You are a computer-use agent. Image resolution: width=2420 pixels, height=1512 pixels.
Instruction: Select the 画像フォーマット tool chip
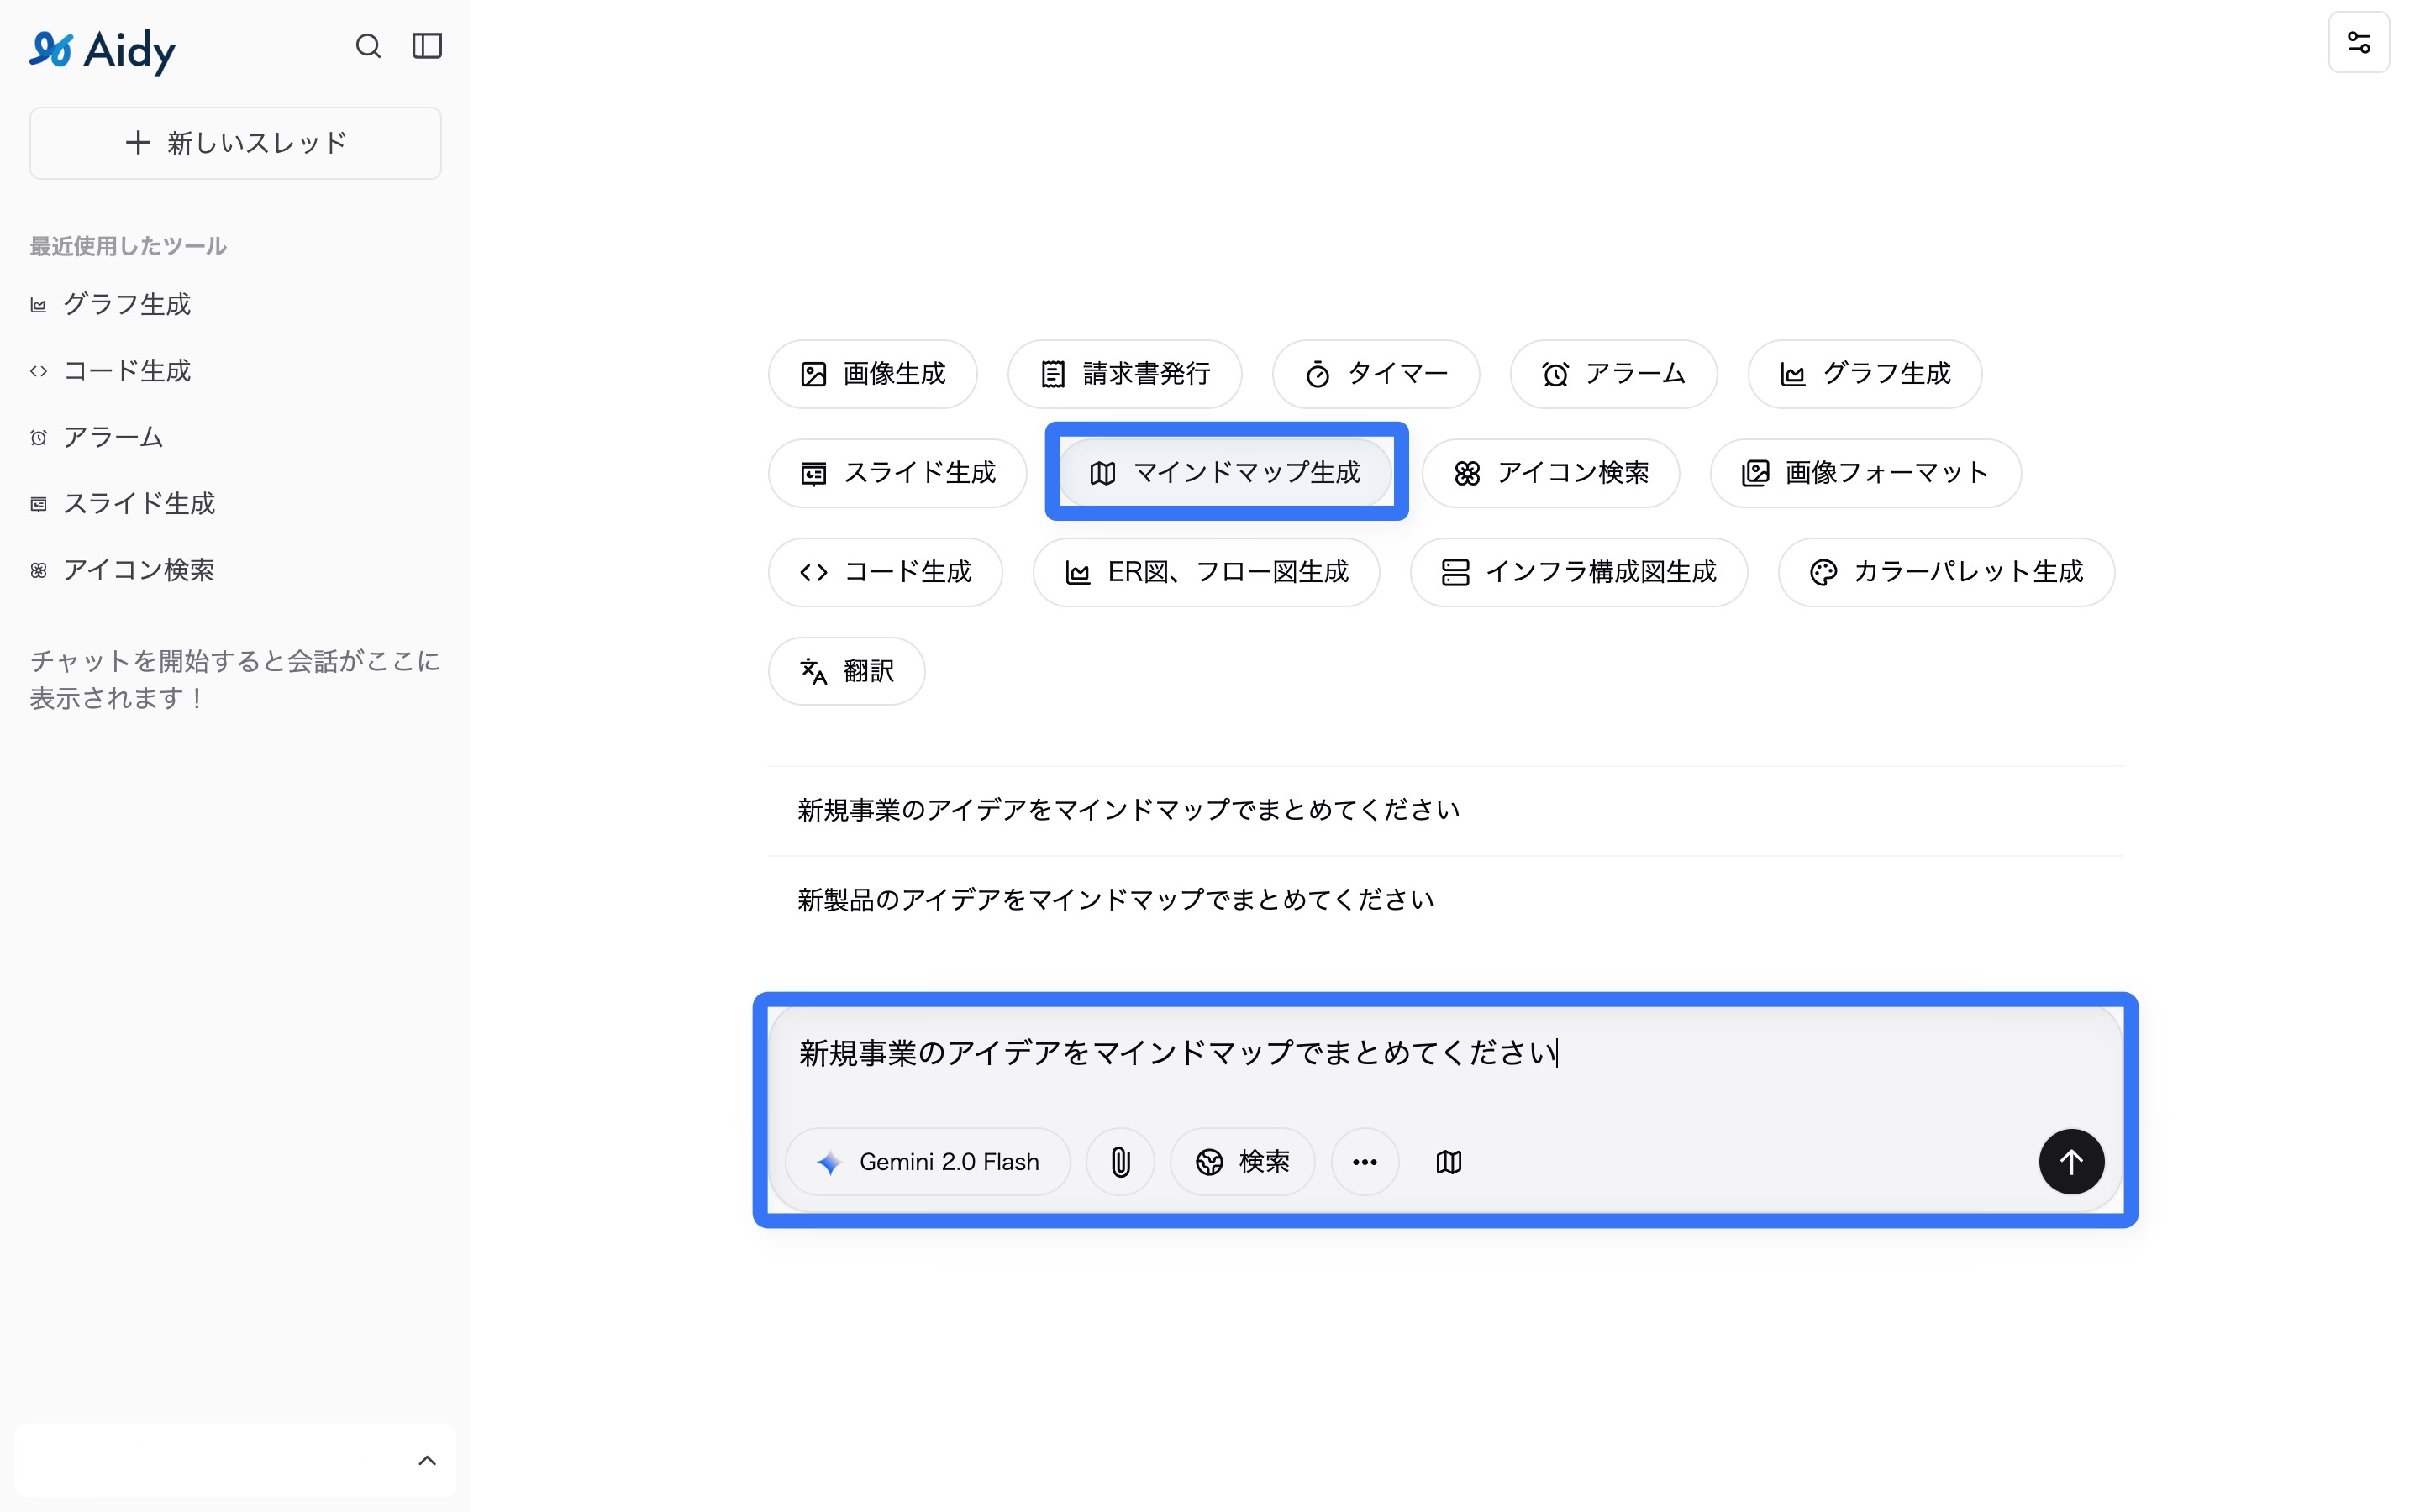pyautogui.click(x=1865, y=473)
